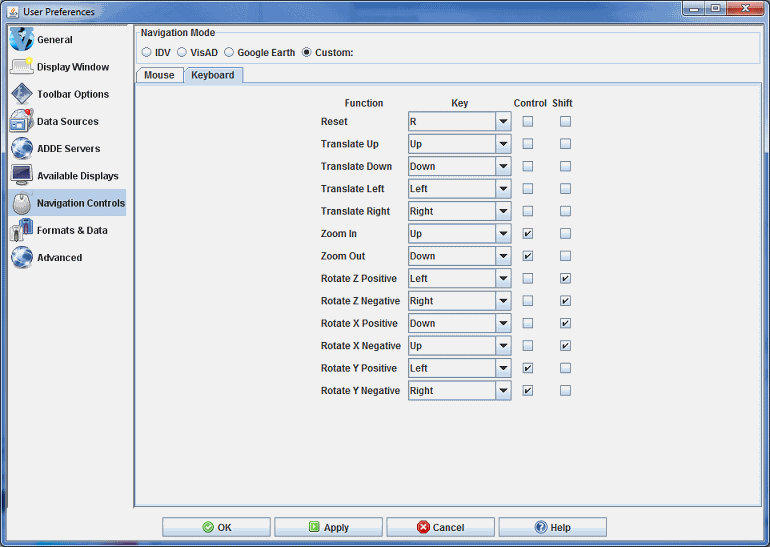The width and height of the screenshot is (770, 547).
Task: Open the Advanced preferences icon
Action: pyautogui.click(x=21, y=257)
